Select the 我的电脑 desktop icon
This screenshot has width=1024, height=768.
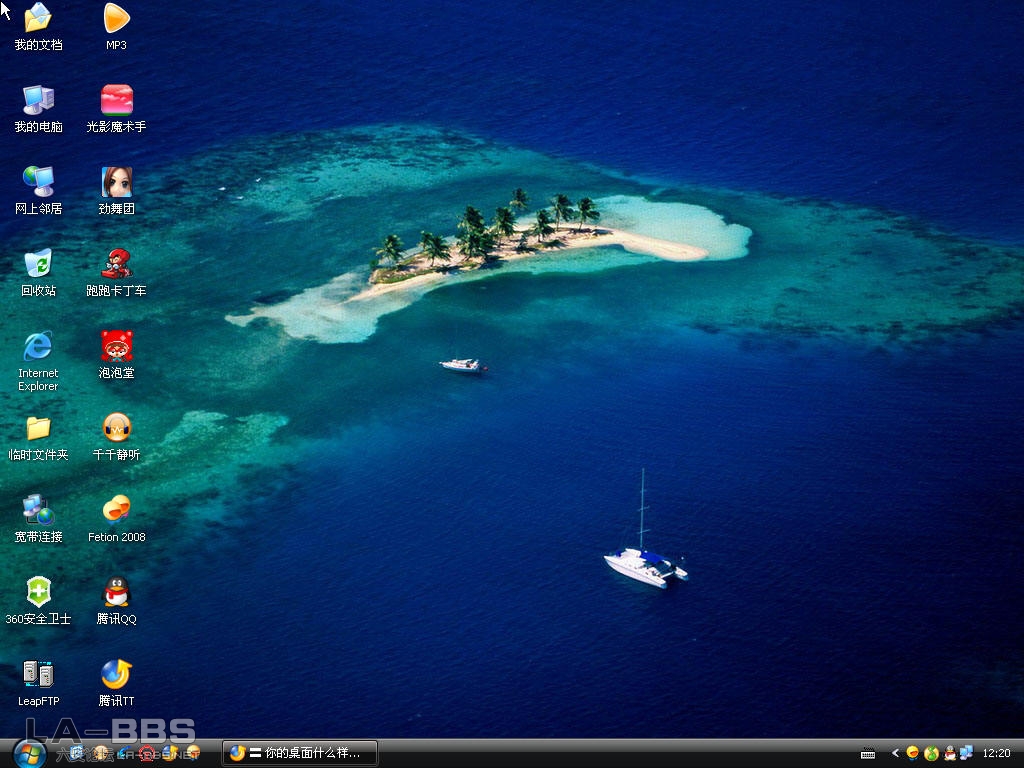38,100
